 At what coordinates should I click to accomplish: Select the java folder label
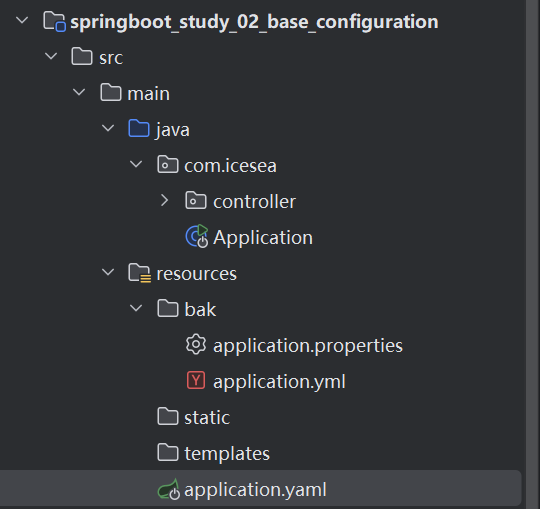173,130
